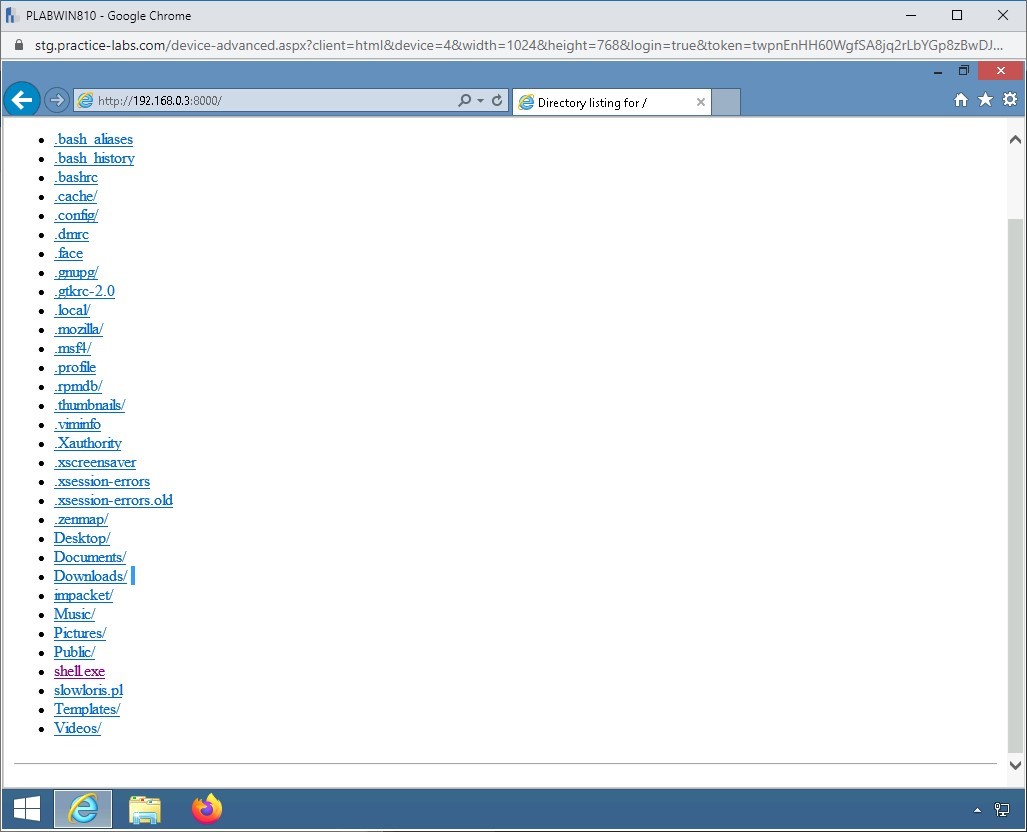Screen dimensions: 1027x832
Task: Open the shell.exe link
Action: pos(79,671)
